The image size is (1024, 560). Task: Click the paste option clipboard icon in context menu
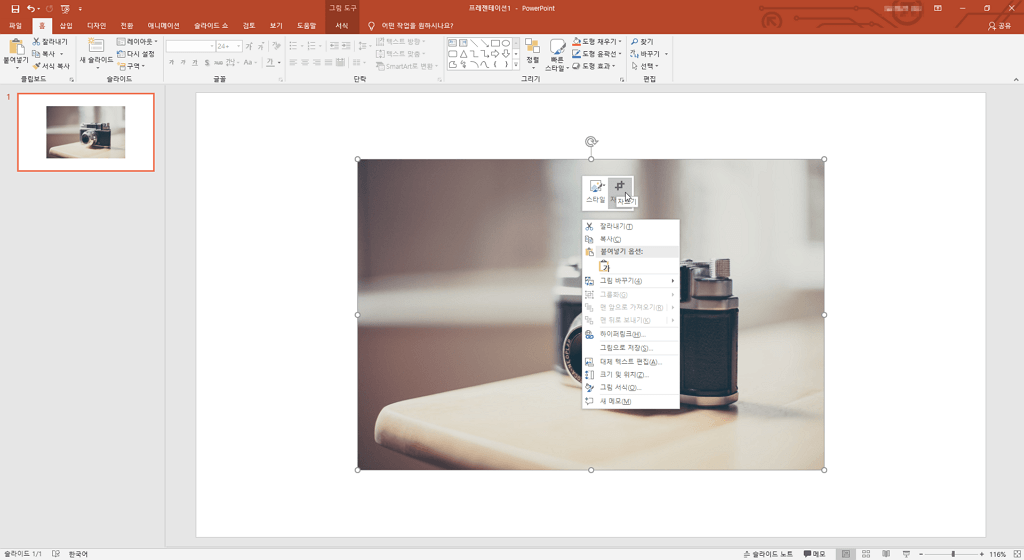[605, 266]
